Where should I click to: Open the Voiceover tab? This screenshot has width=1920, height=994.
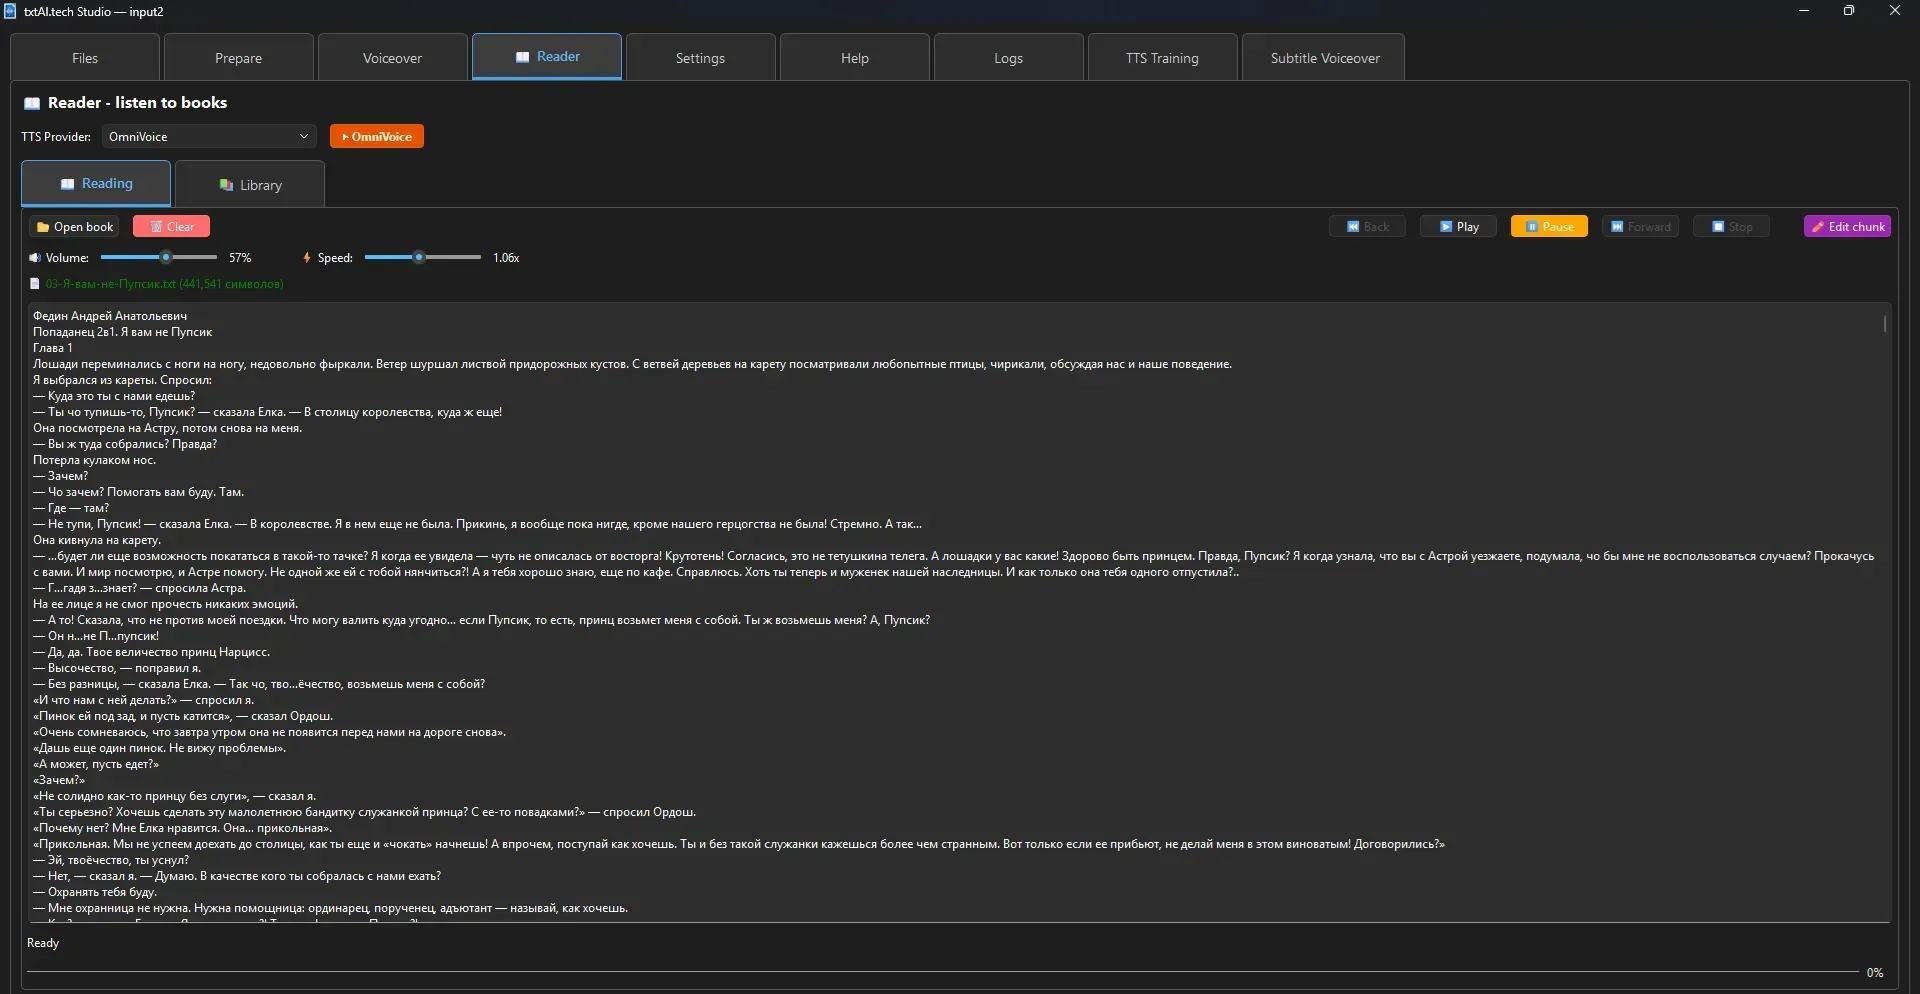point(392,58)
